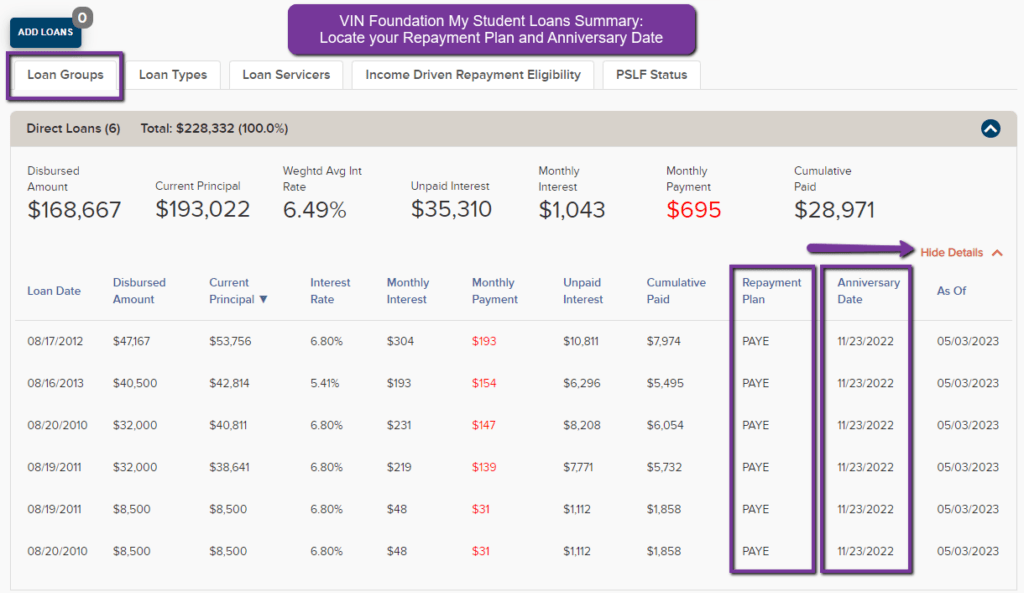1024x593 pixels.
Task: Check the PSLF Status tab
Action: click(651, 74)
